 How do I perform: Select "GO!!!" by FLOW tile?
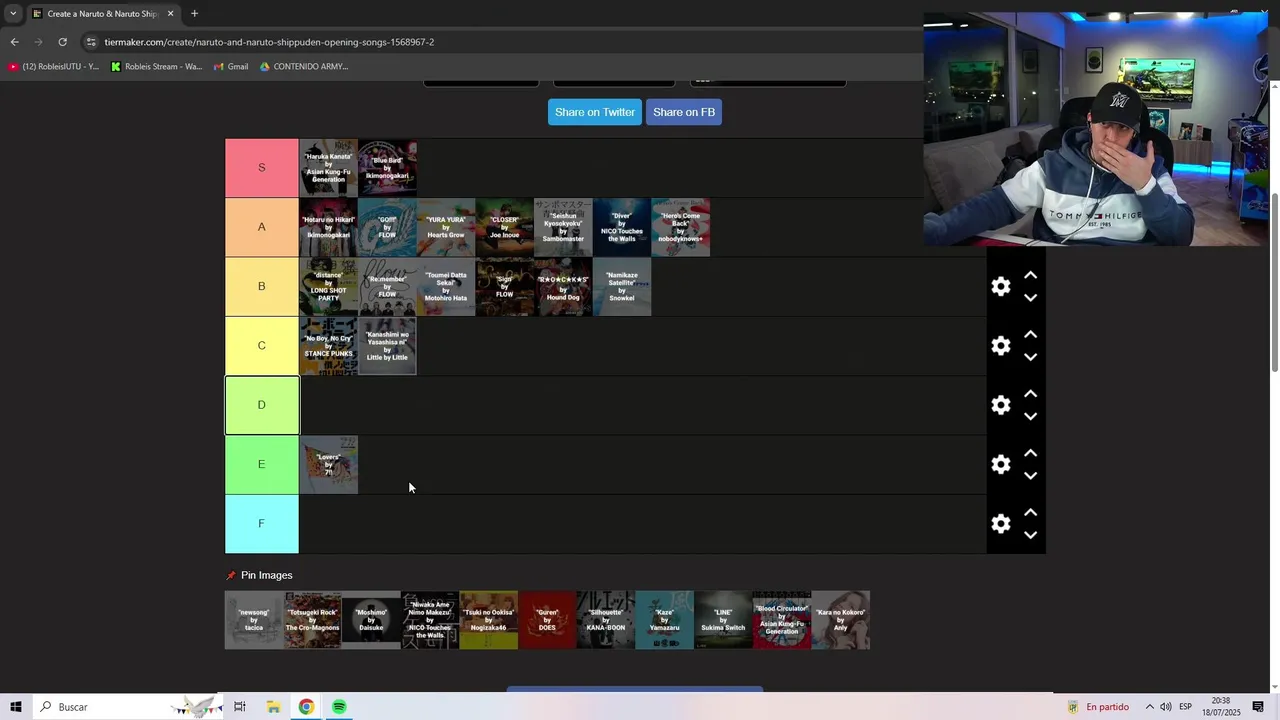coord(387,227)
